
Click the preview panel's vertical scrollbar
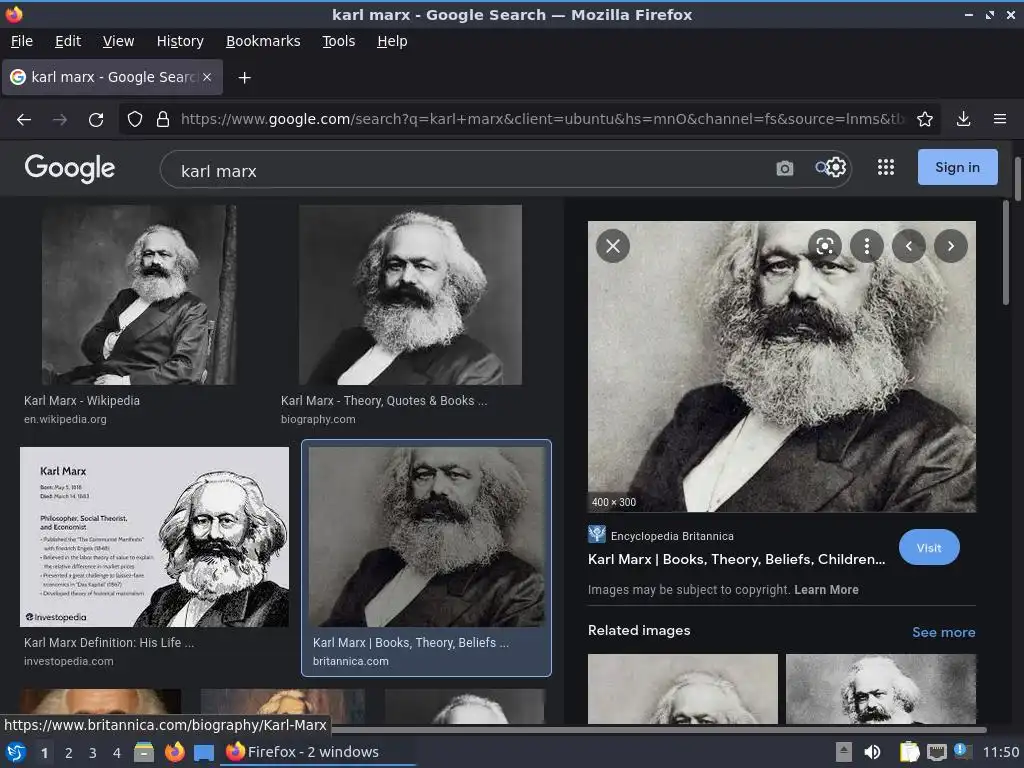click(1006, 253)
